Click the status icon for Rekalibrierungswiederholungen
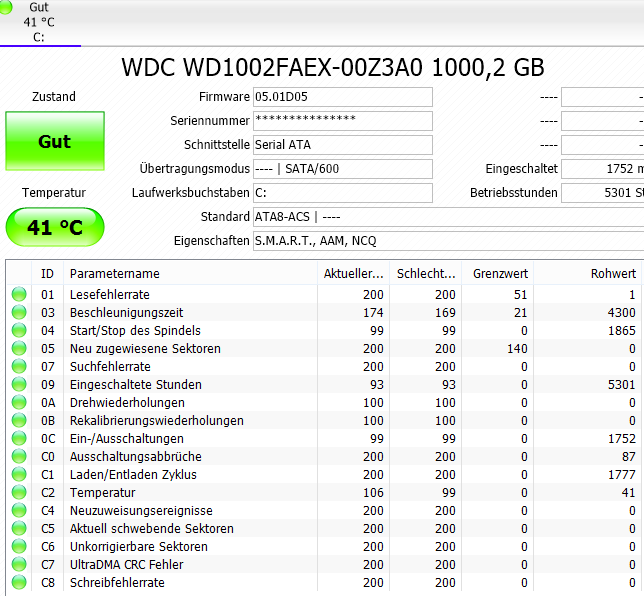 pos(19,421)
